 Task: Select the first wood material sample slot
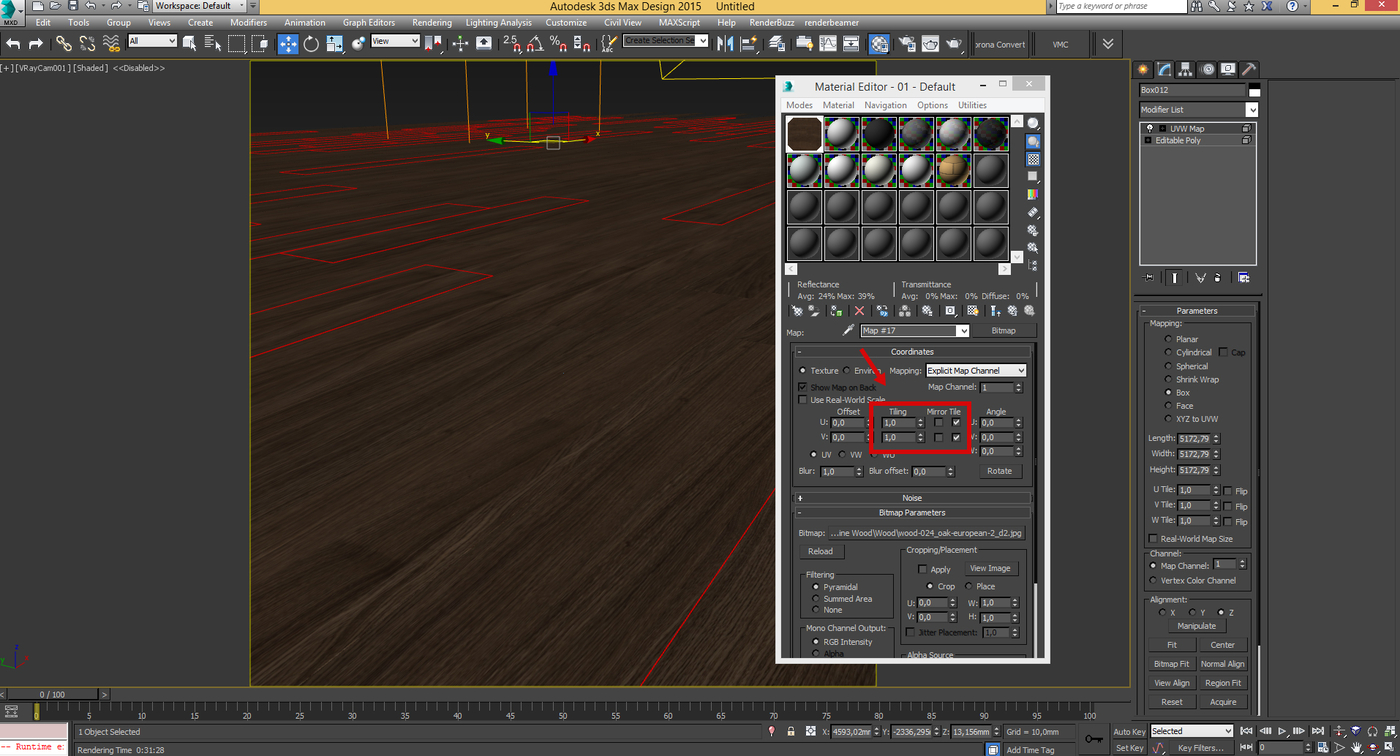pos(804,134)
